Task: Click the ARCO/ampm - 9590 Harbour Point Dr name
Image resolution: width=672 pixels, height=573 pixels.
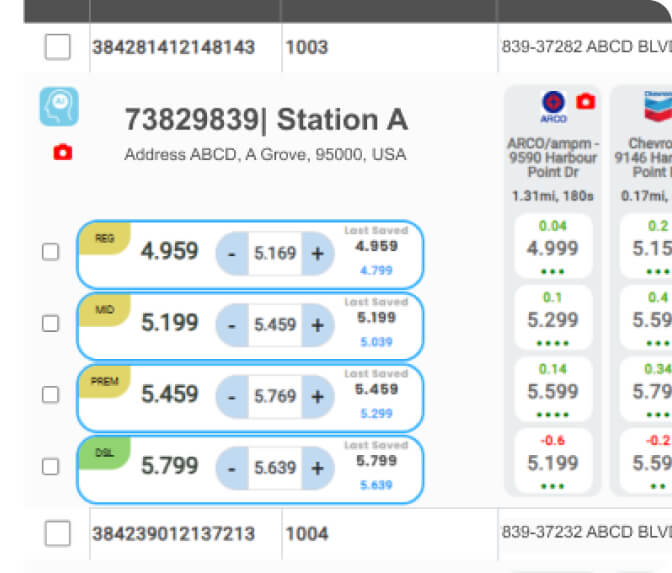Action: pos(553,158)
